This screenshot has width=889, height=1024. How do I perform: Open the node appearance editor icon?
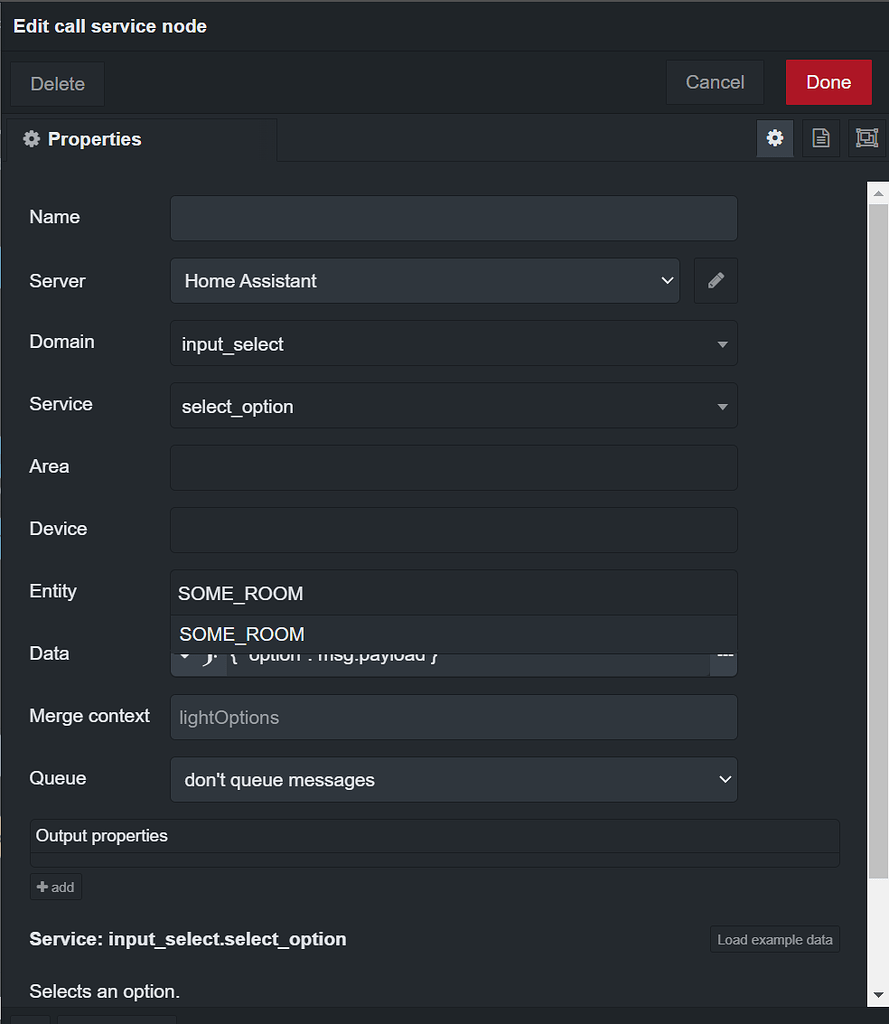click(866, 138)
